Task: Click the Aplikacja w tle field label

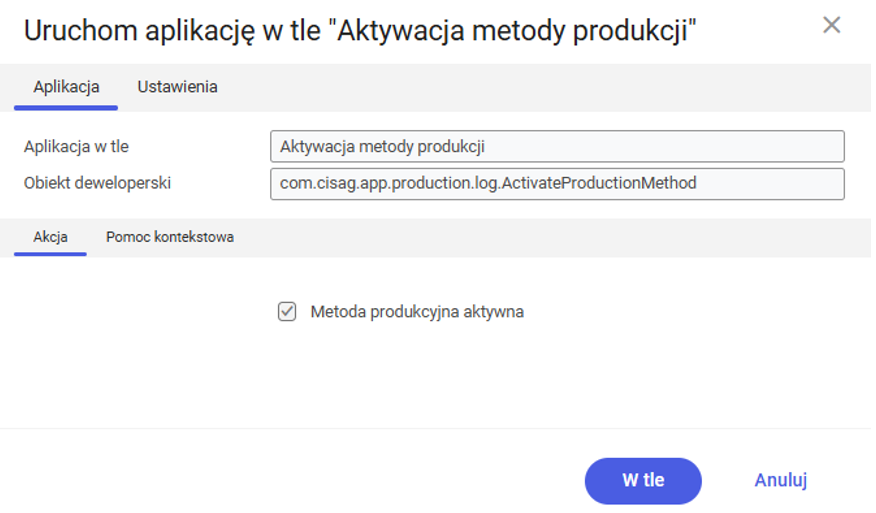Action: (76, 146)
